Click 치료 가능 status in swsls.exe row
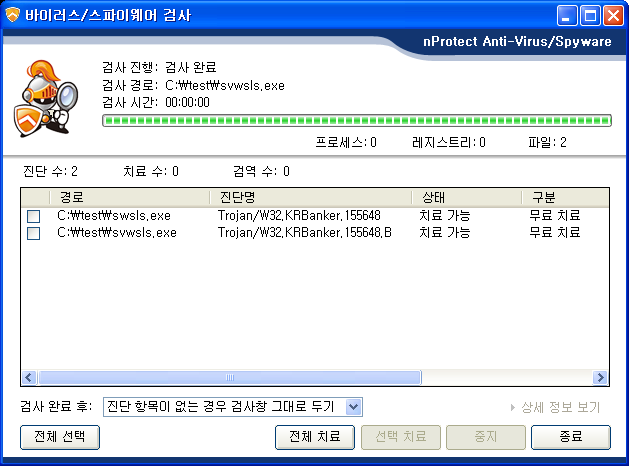 pyautogui.click(x=444, y=216)
